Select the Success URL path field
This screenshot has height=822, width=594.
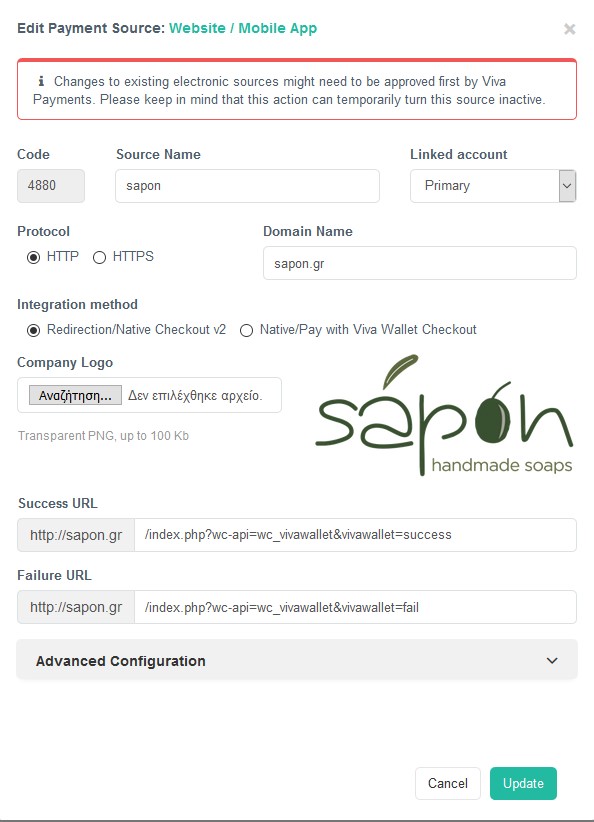[x=358, y=534]
